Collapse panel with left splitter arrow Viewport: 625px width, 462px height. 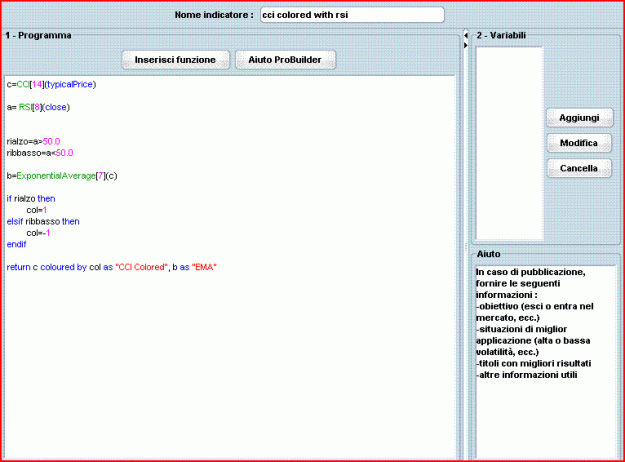coord(466,35)
